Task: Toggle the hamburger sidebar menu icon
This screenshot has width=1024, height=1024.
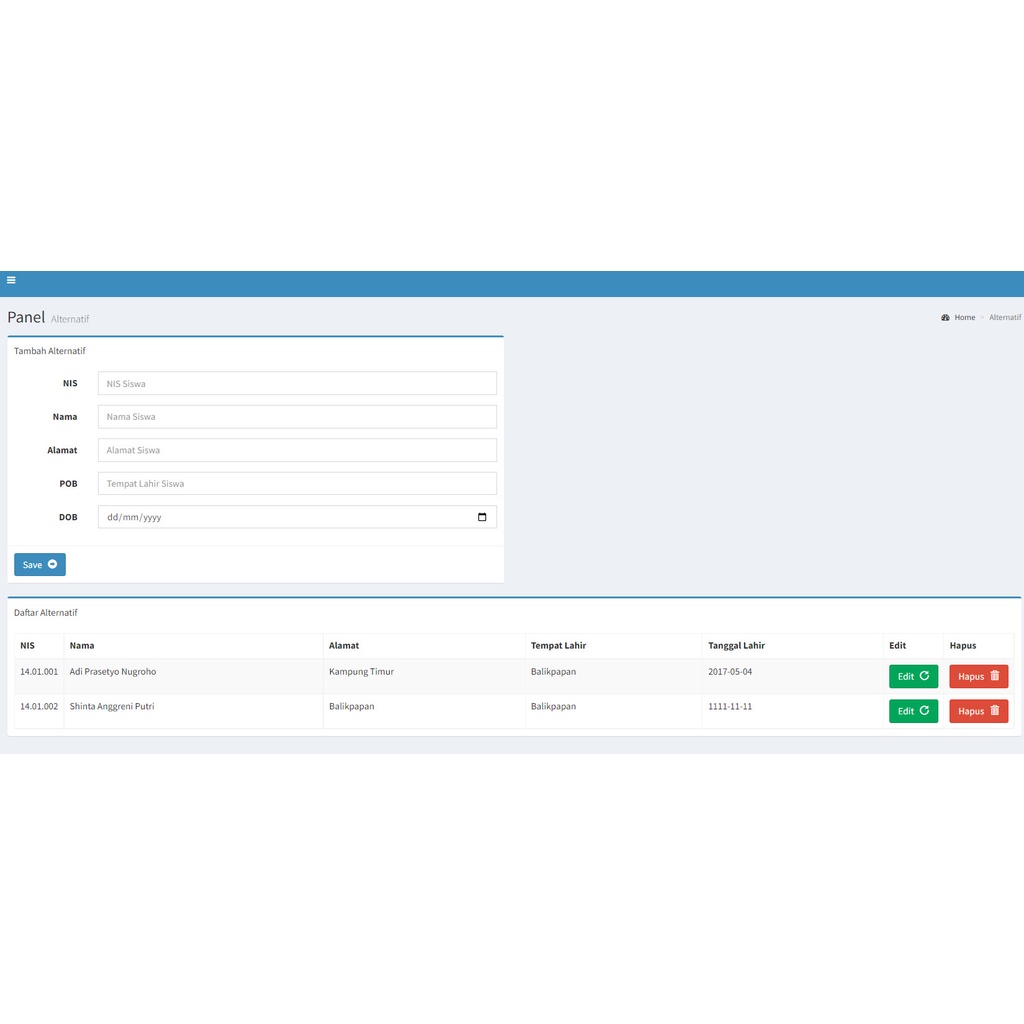Action: point(11,280)
